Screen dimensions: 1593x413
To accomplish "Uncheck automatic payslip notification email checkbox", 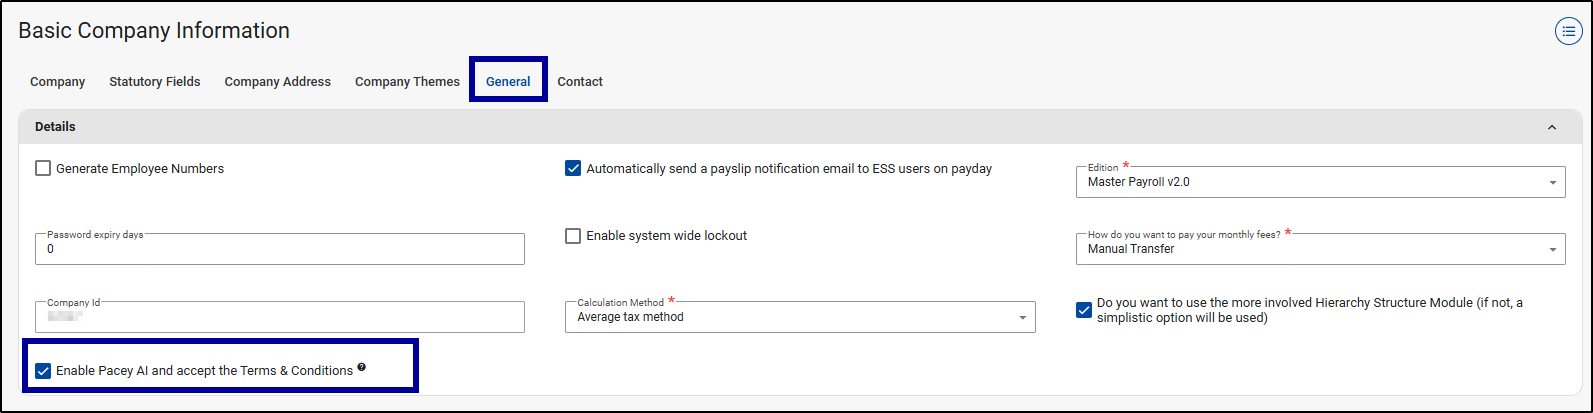I will pos(573,169).
